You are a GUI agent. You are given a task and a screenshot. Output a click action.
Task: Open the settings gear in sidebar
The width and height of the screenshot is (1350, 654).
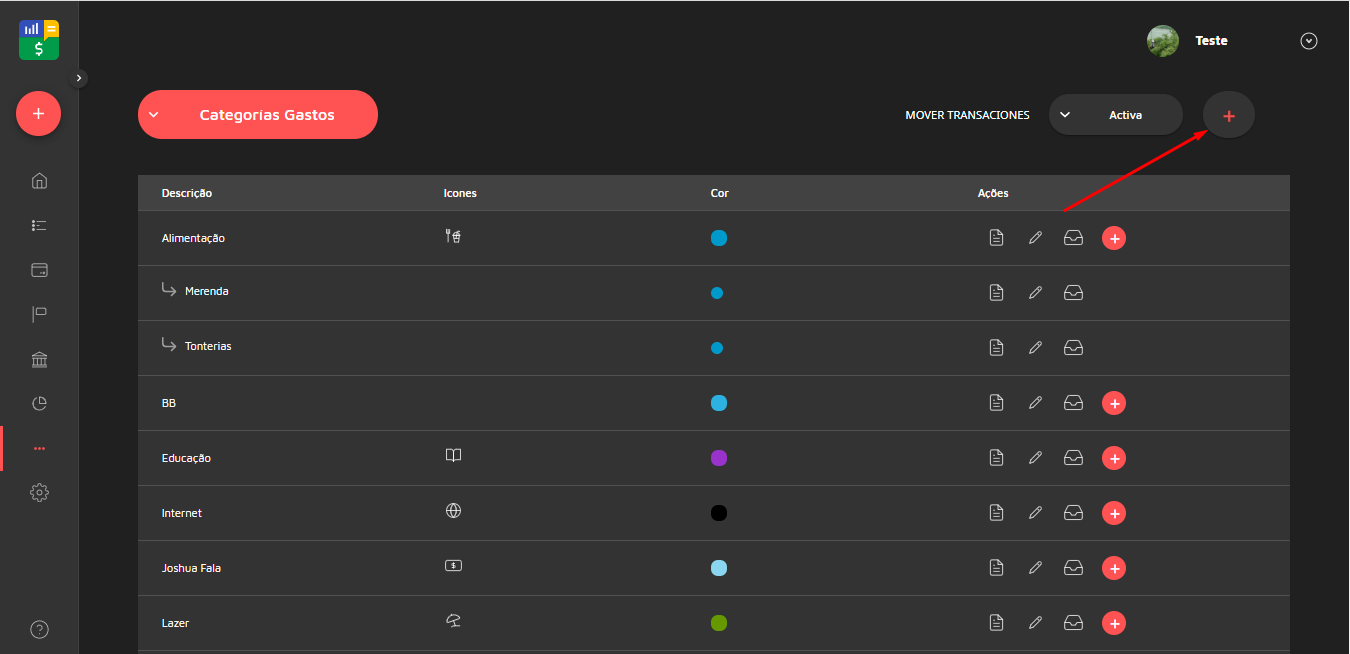coord(39,493)
